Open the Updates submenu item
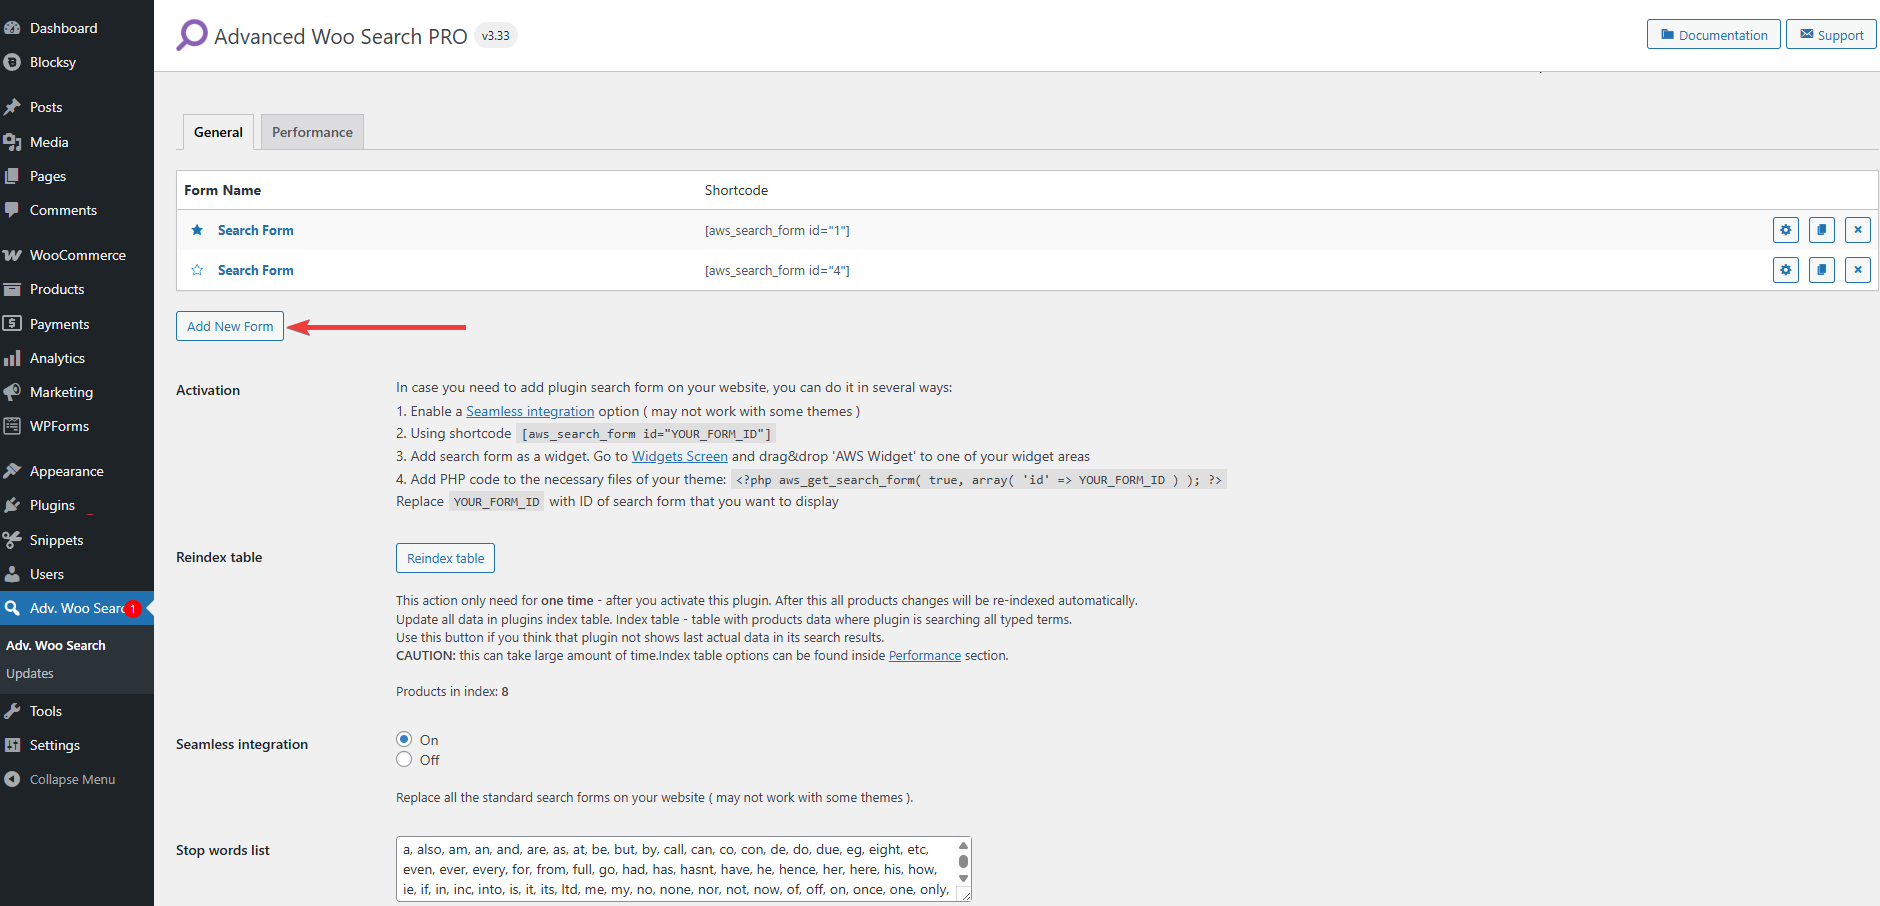 click(x=30, y=673)
